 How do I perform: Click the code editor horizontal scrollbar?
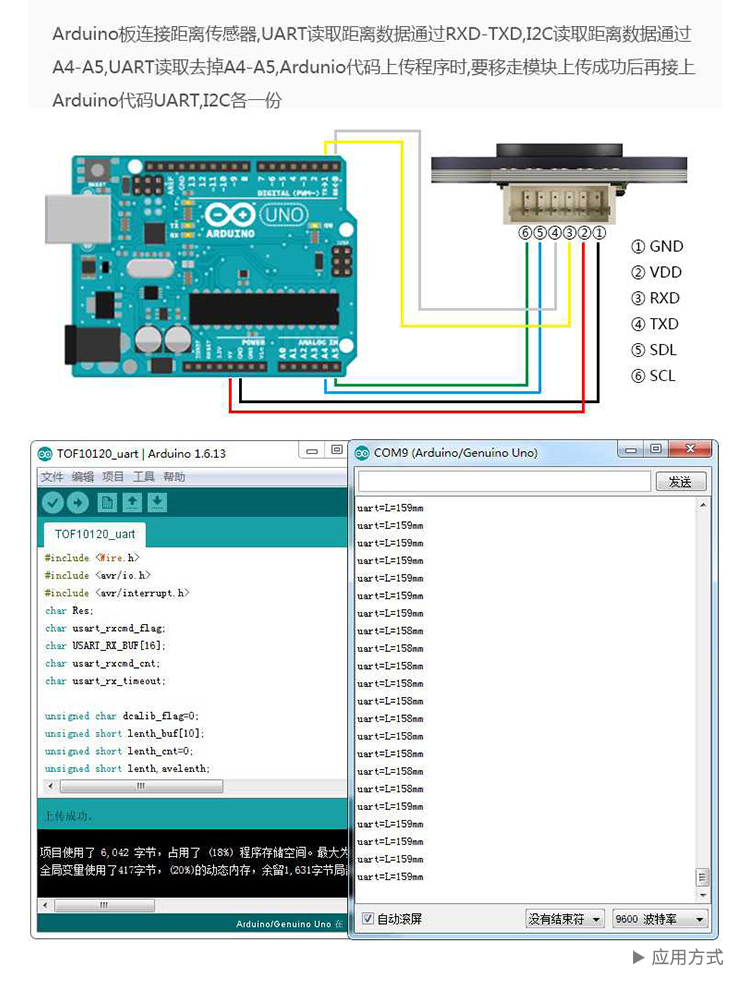coord(140,787)
